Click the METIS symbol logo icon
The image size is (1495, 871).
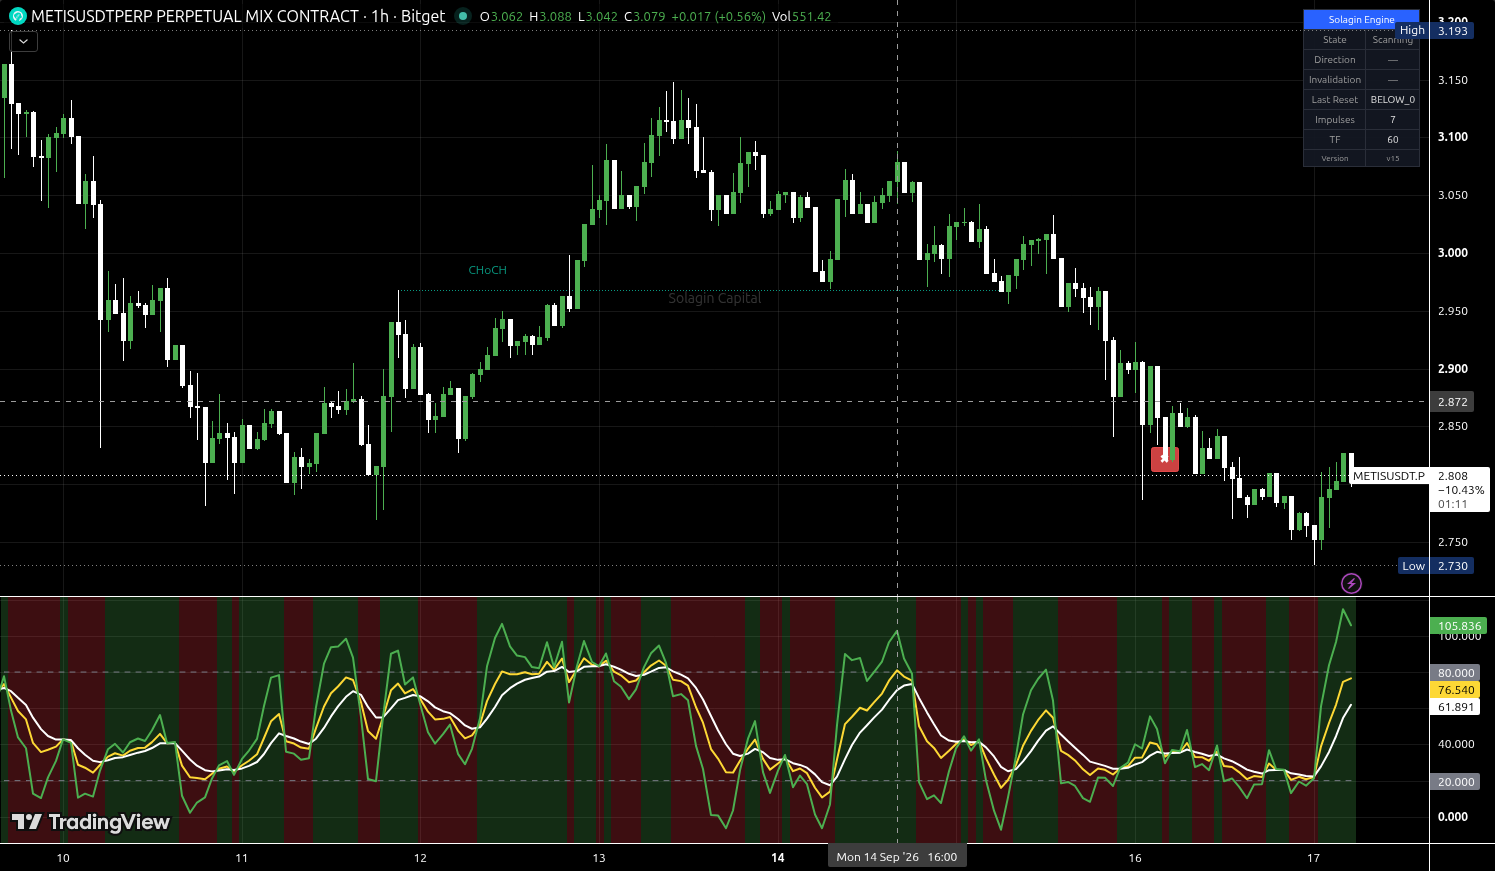(18, 16)
